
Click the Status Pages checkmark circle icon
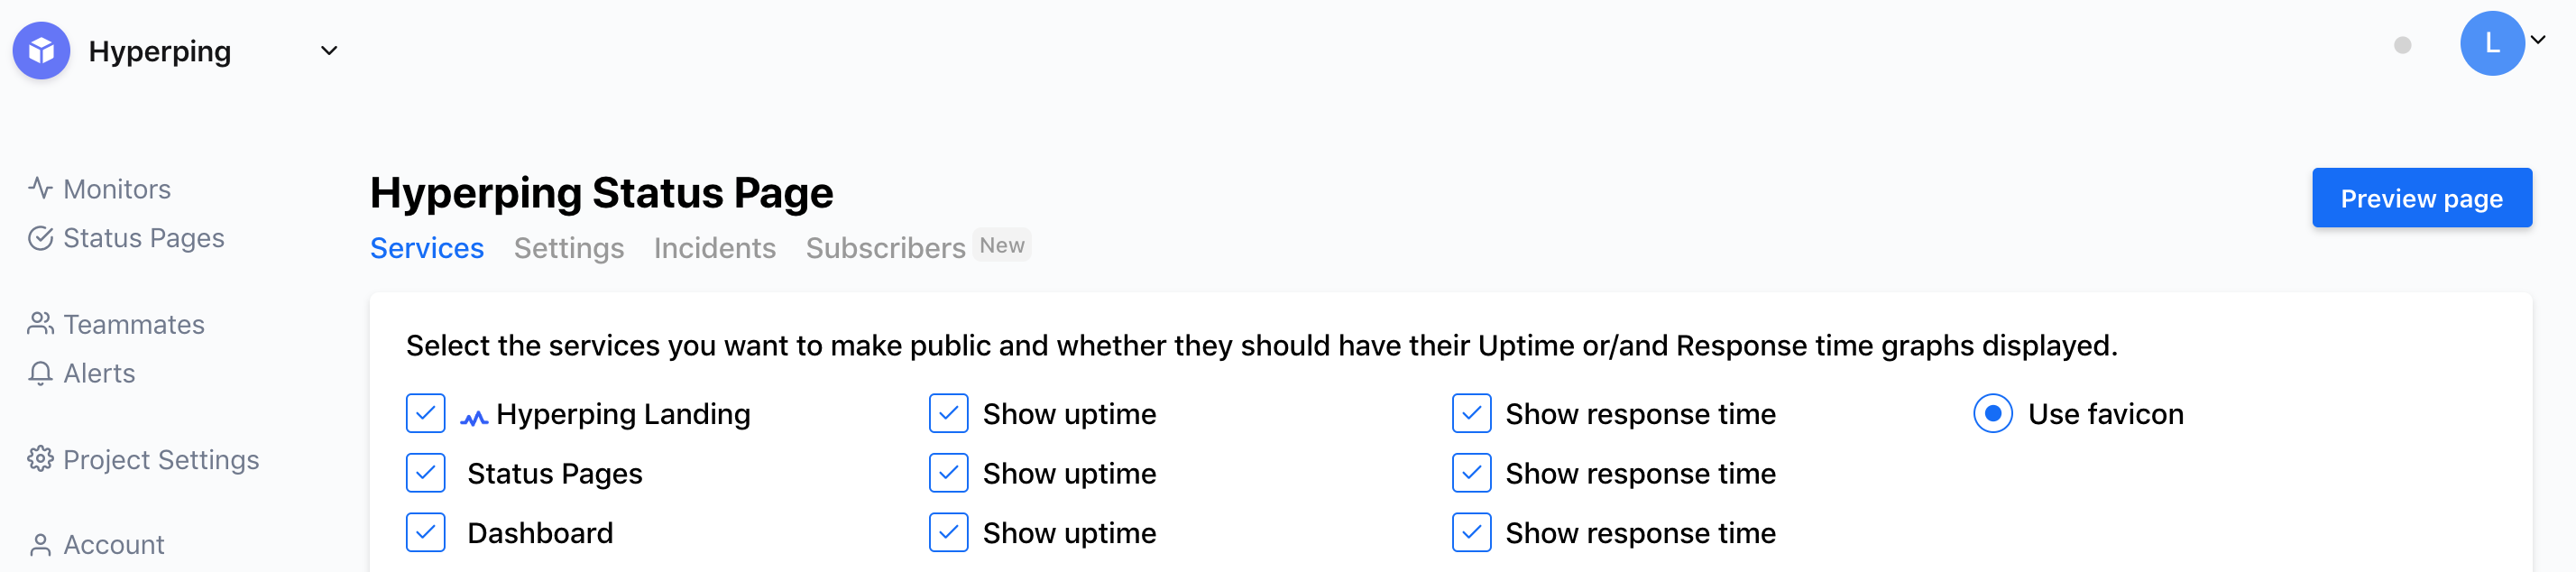pos(40,238)
